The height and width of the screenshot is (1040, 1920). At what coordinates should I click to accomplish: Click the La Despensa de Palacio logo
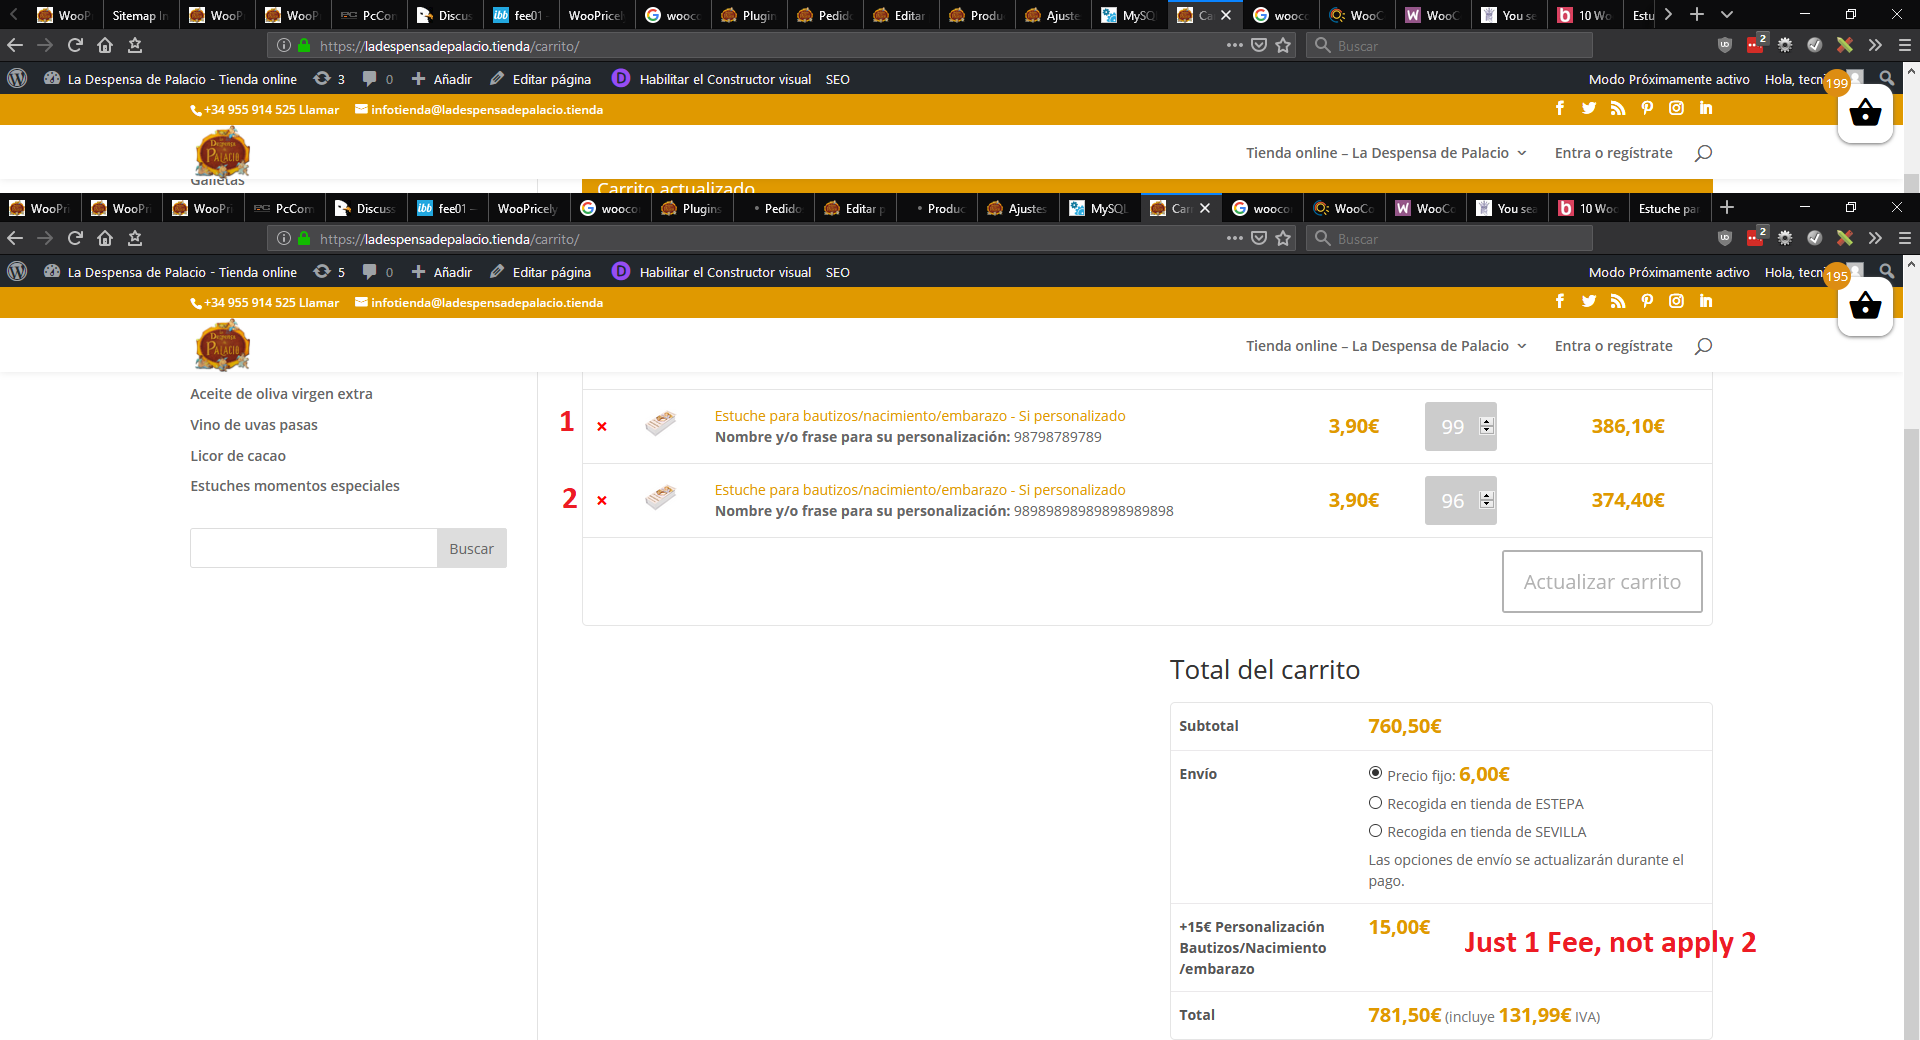pos(222,346)
